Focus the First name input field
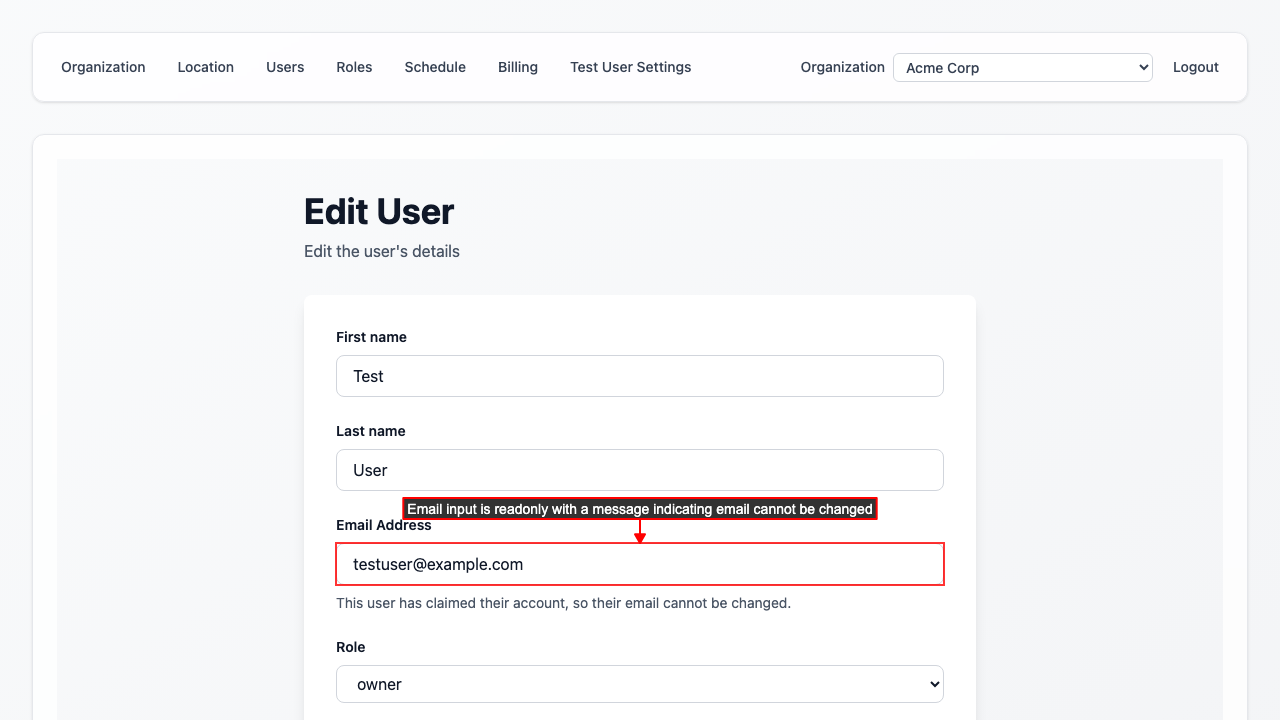The height and width of the screenshot is (720, 1280). 640,376
